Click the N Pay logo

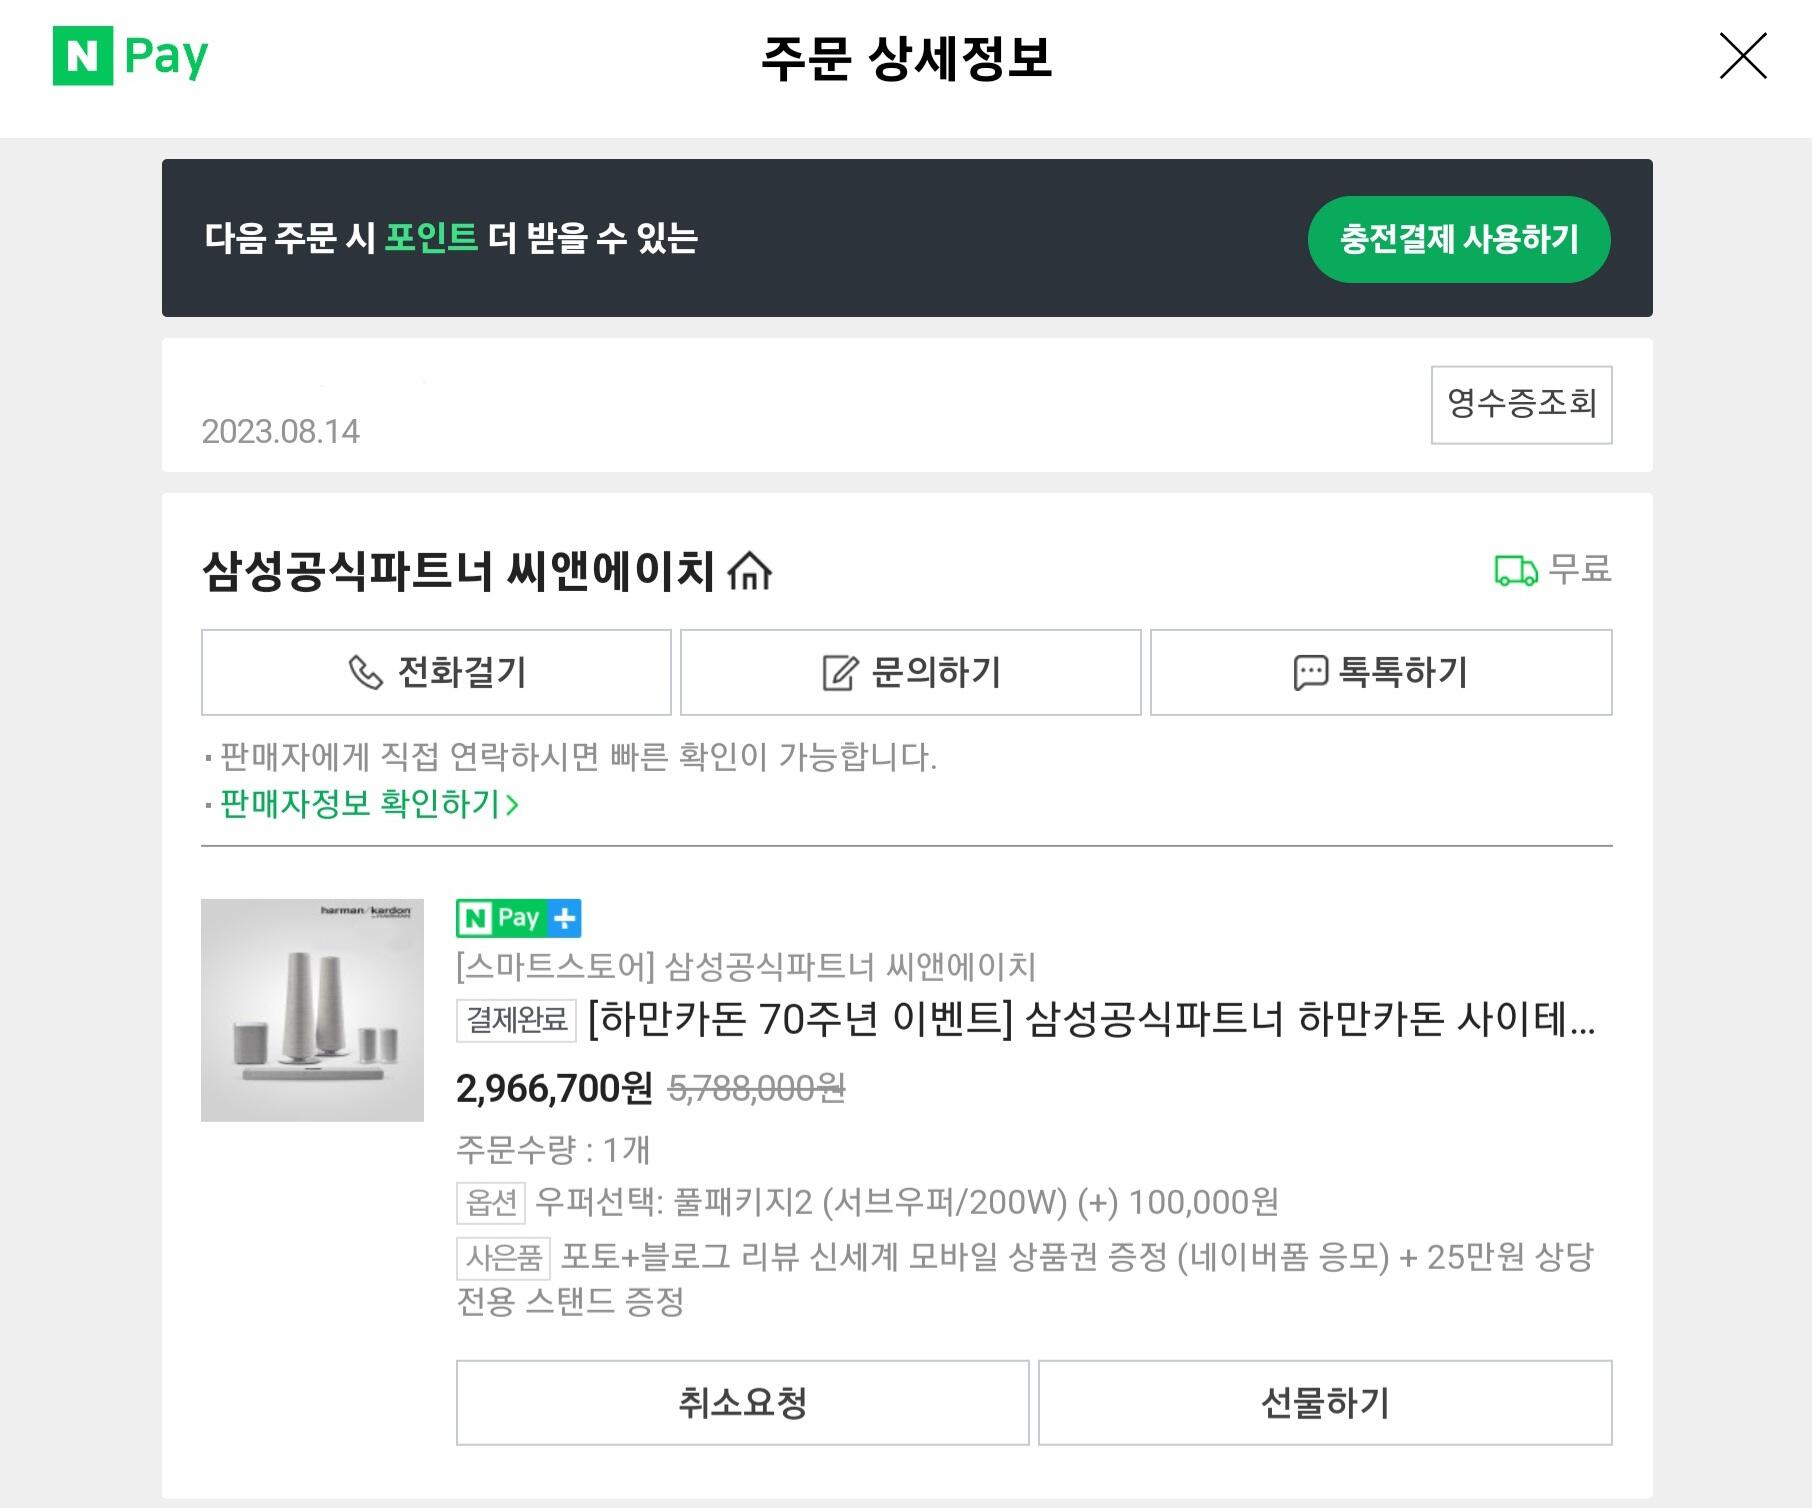130,56
